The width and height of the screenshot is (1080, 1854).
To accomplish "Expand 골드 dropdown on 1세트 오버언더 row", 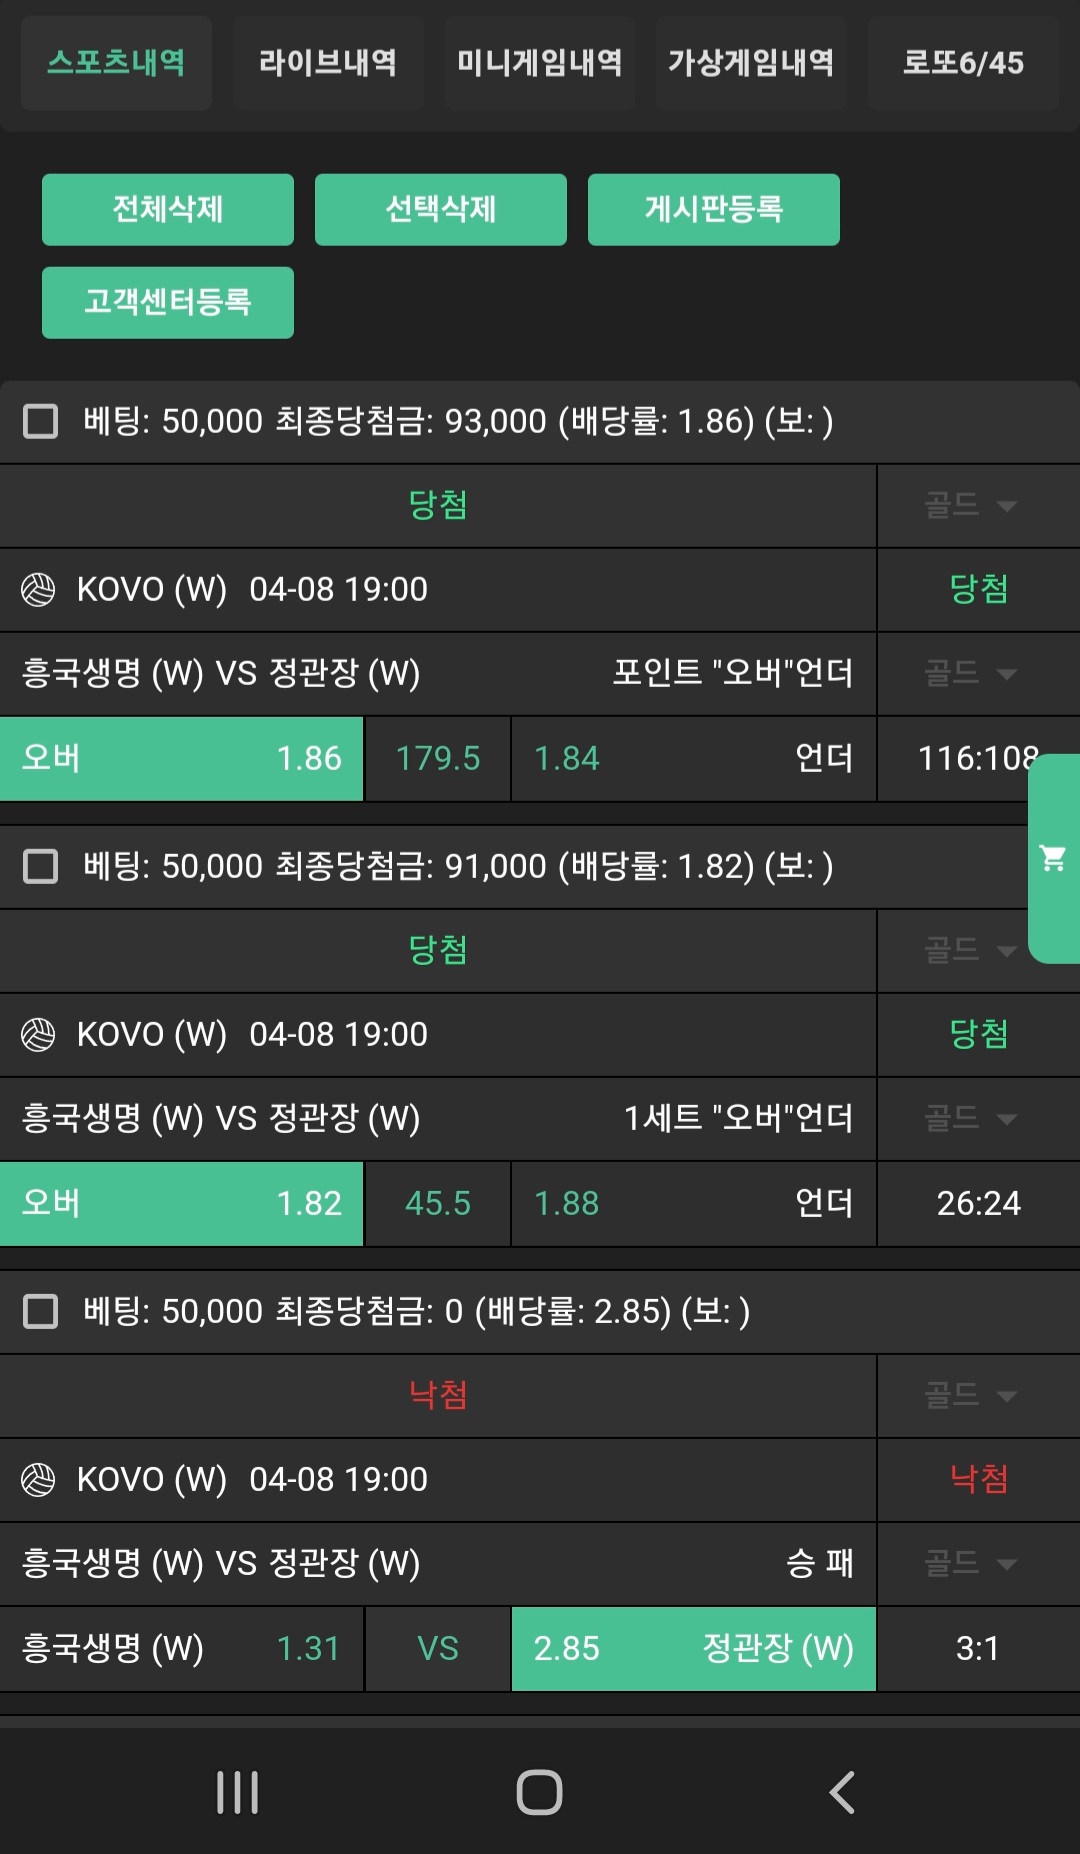I will (970, 1118).
